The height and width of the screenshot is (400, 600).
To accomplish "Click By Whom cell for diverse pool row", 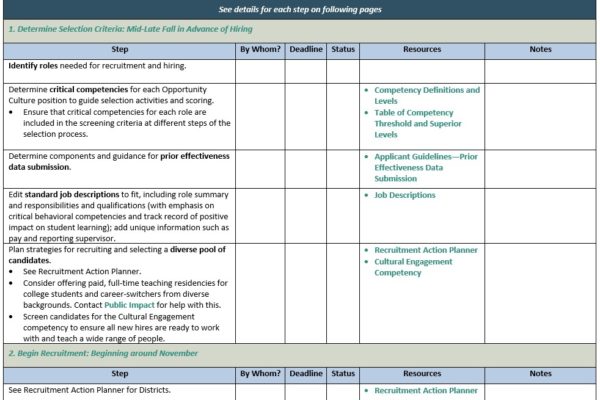I will [x=260, y=293].
